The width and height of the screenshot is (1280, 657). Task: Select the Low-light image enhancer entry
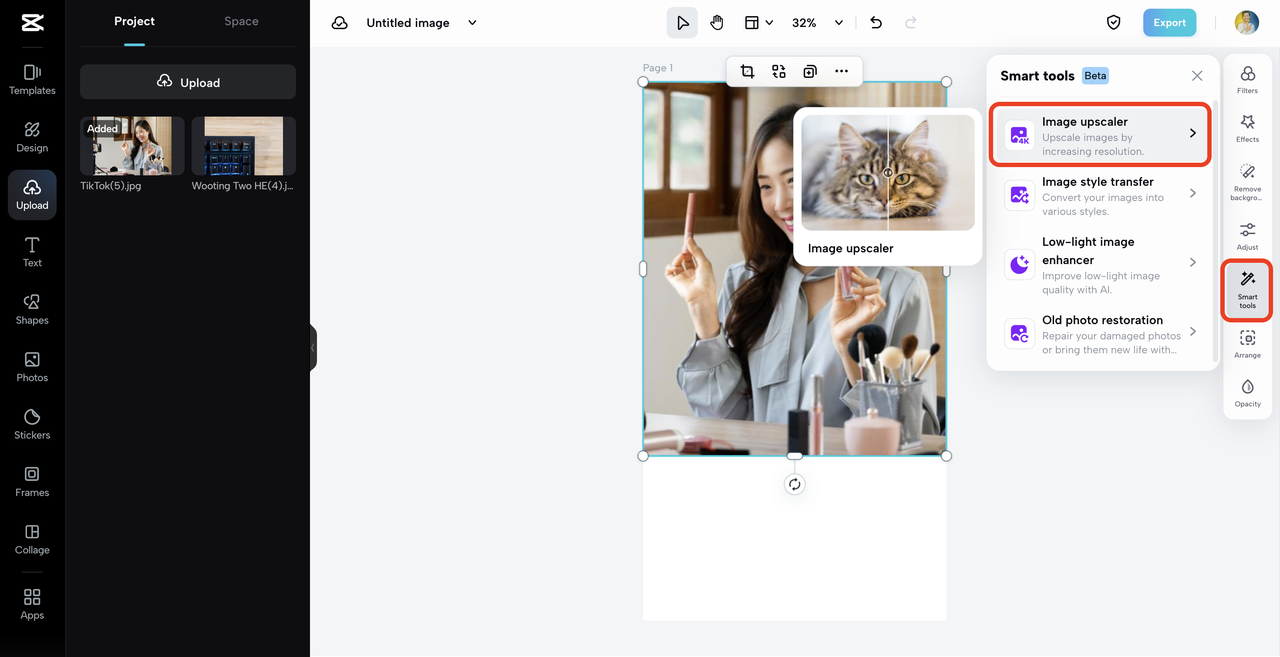(1101, 265)
